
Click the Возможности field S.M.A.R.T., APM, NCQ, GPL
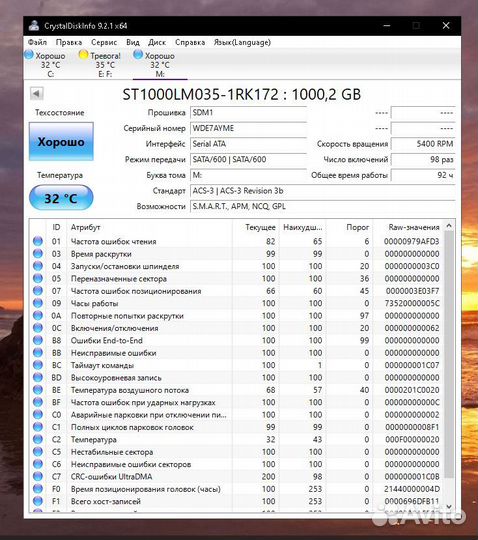pos(323,206)
